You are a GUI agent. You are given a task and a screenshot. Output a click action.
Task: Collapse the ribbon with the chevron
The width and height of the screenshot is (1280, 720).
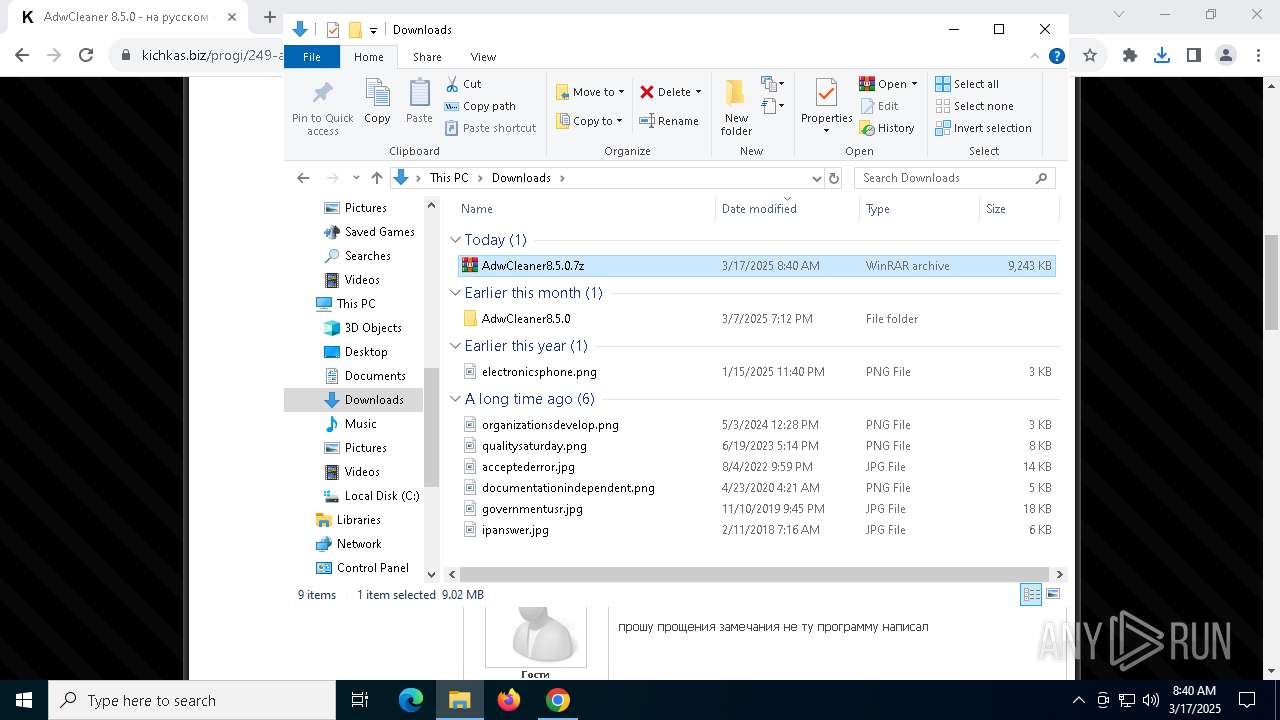[1035, 56]
